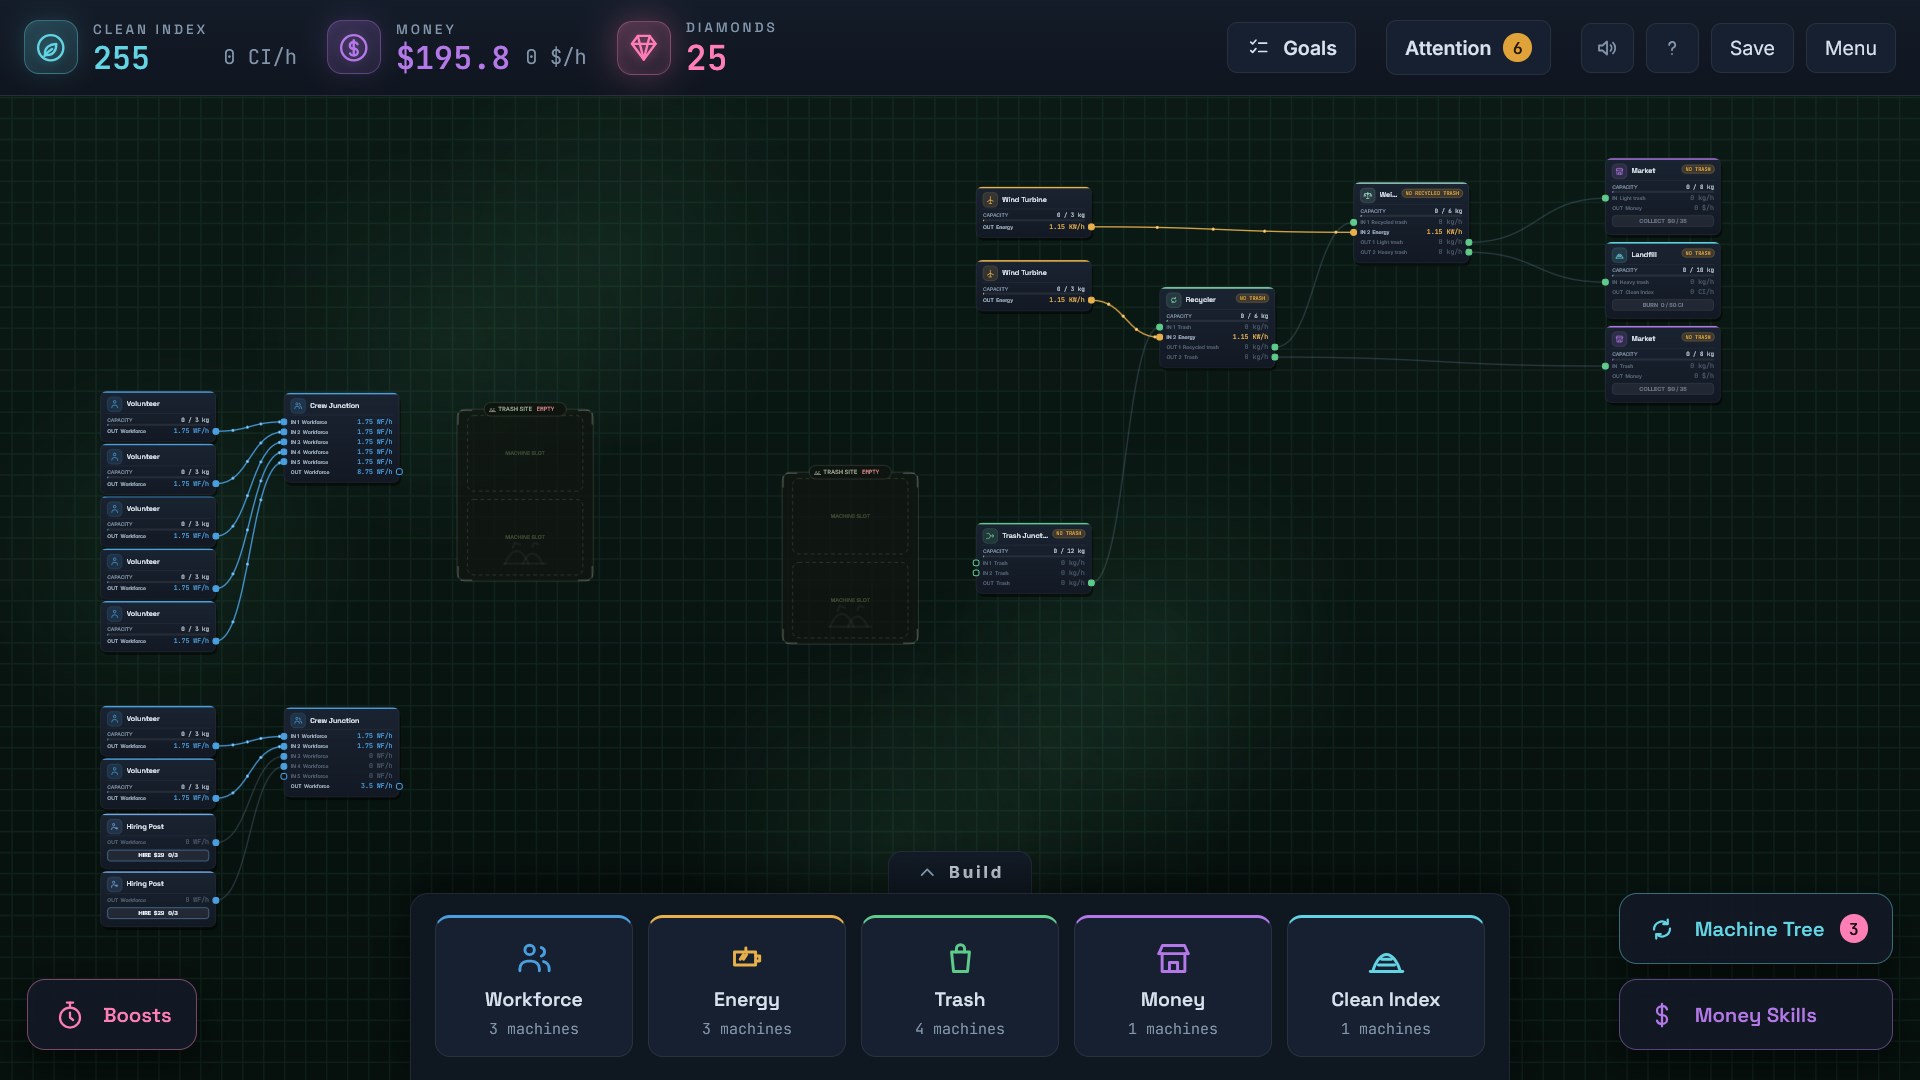Open the Boosts panel
This screenshot has width=1920, height=1080.
tap(112, 1015)
